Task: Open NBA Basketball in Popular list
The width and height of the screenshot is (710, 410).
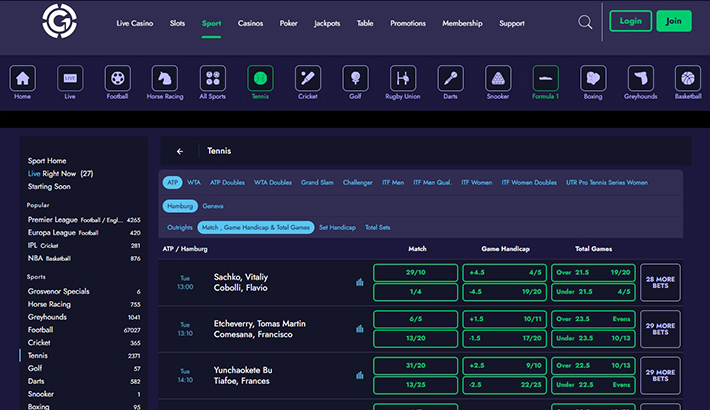Action: click(x=84, y=258)
